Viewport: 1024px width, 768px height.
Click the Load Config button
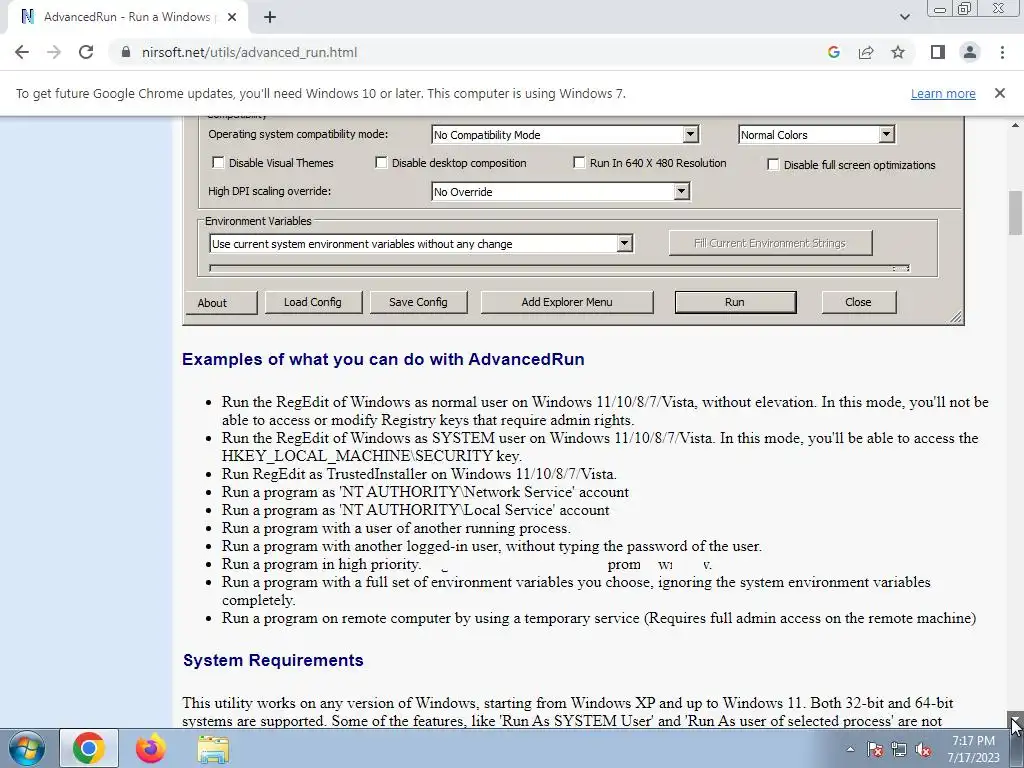[313, 302]
